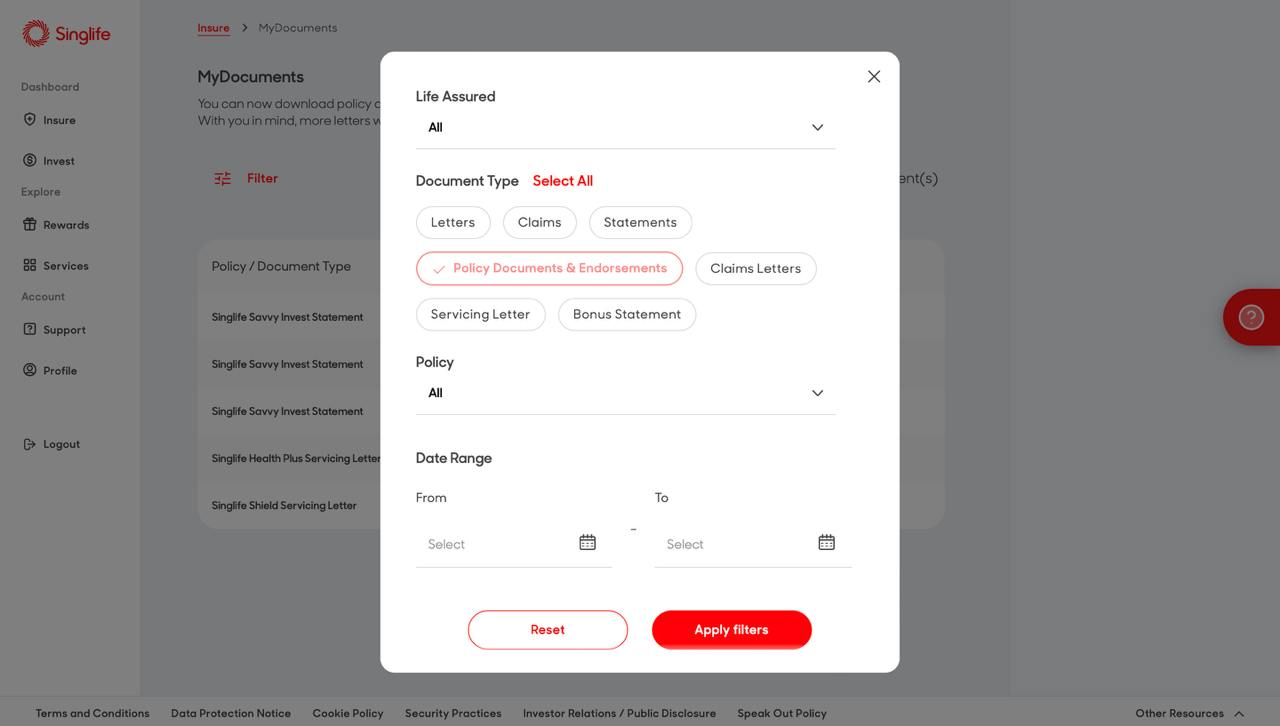Go to Support in the sidebar
This screenshot has height=726, width=1280.
(x=64, y=330)
